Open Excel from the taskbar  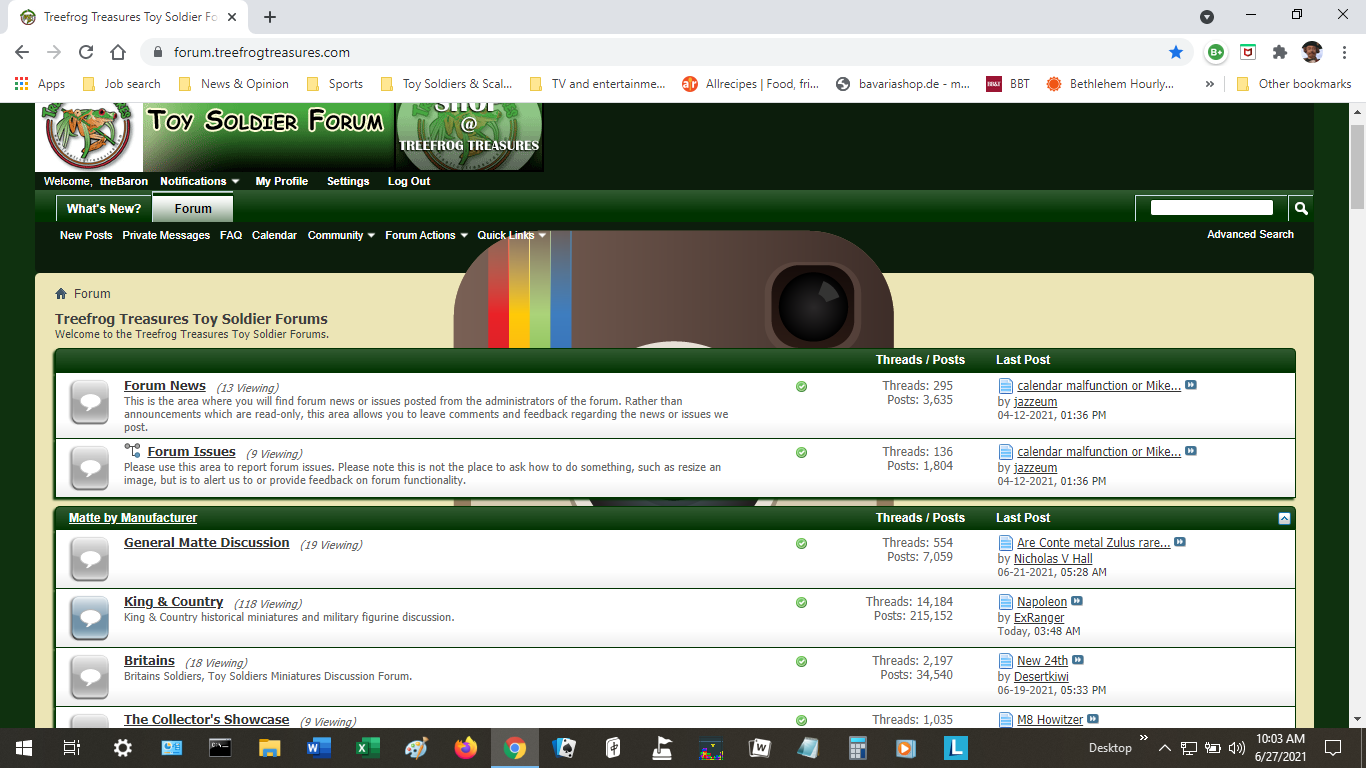(368, 747)
